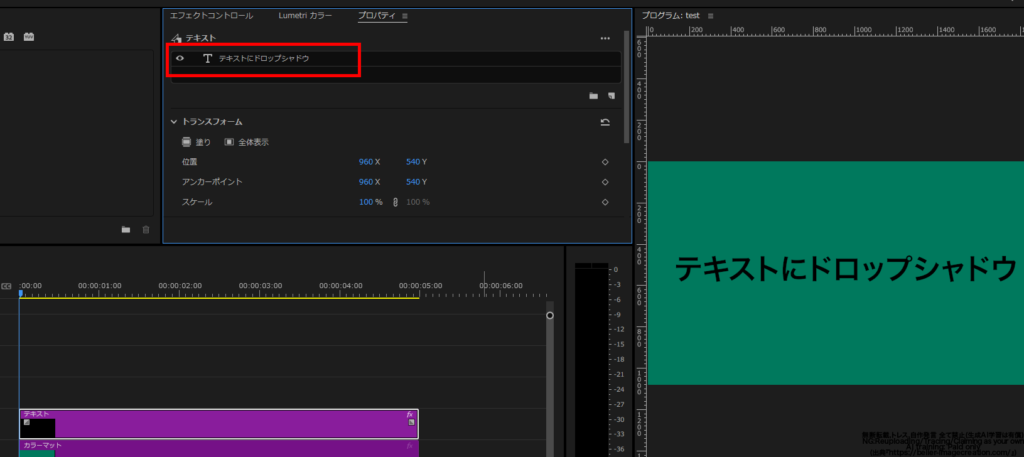Open the プログラム: test panel menu
The width and height of the screenshot is (1024, 457).
pos(711,16)
